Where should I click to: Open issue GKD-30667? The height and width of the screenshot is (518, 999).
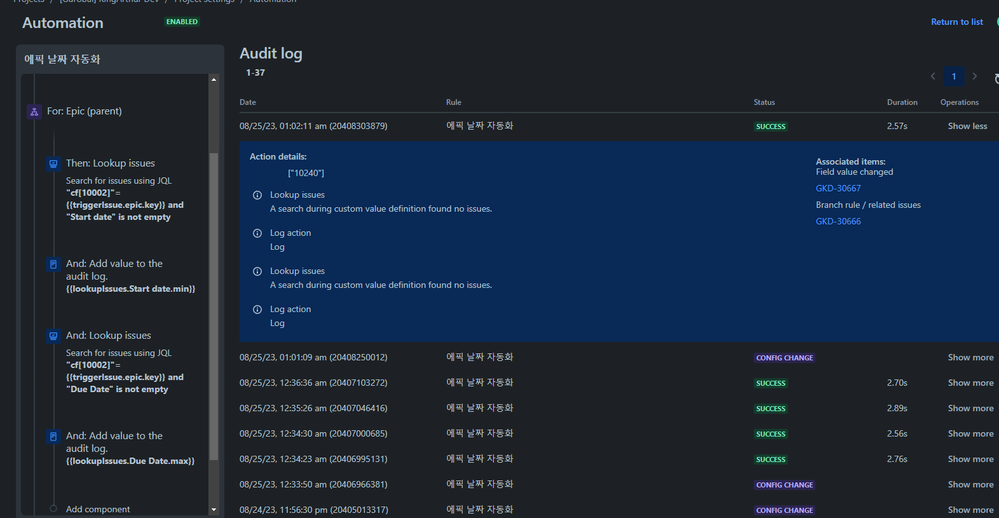point(838,189)
